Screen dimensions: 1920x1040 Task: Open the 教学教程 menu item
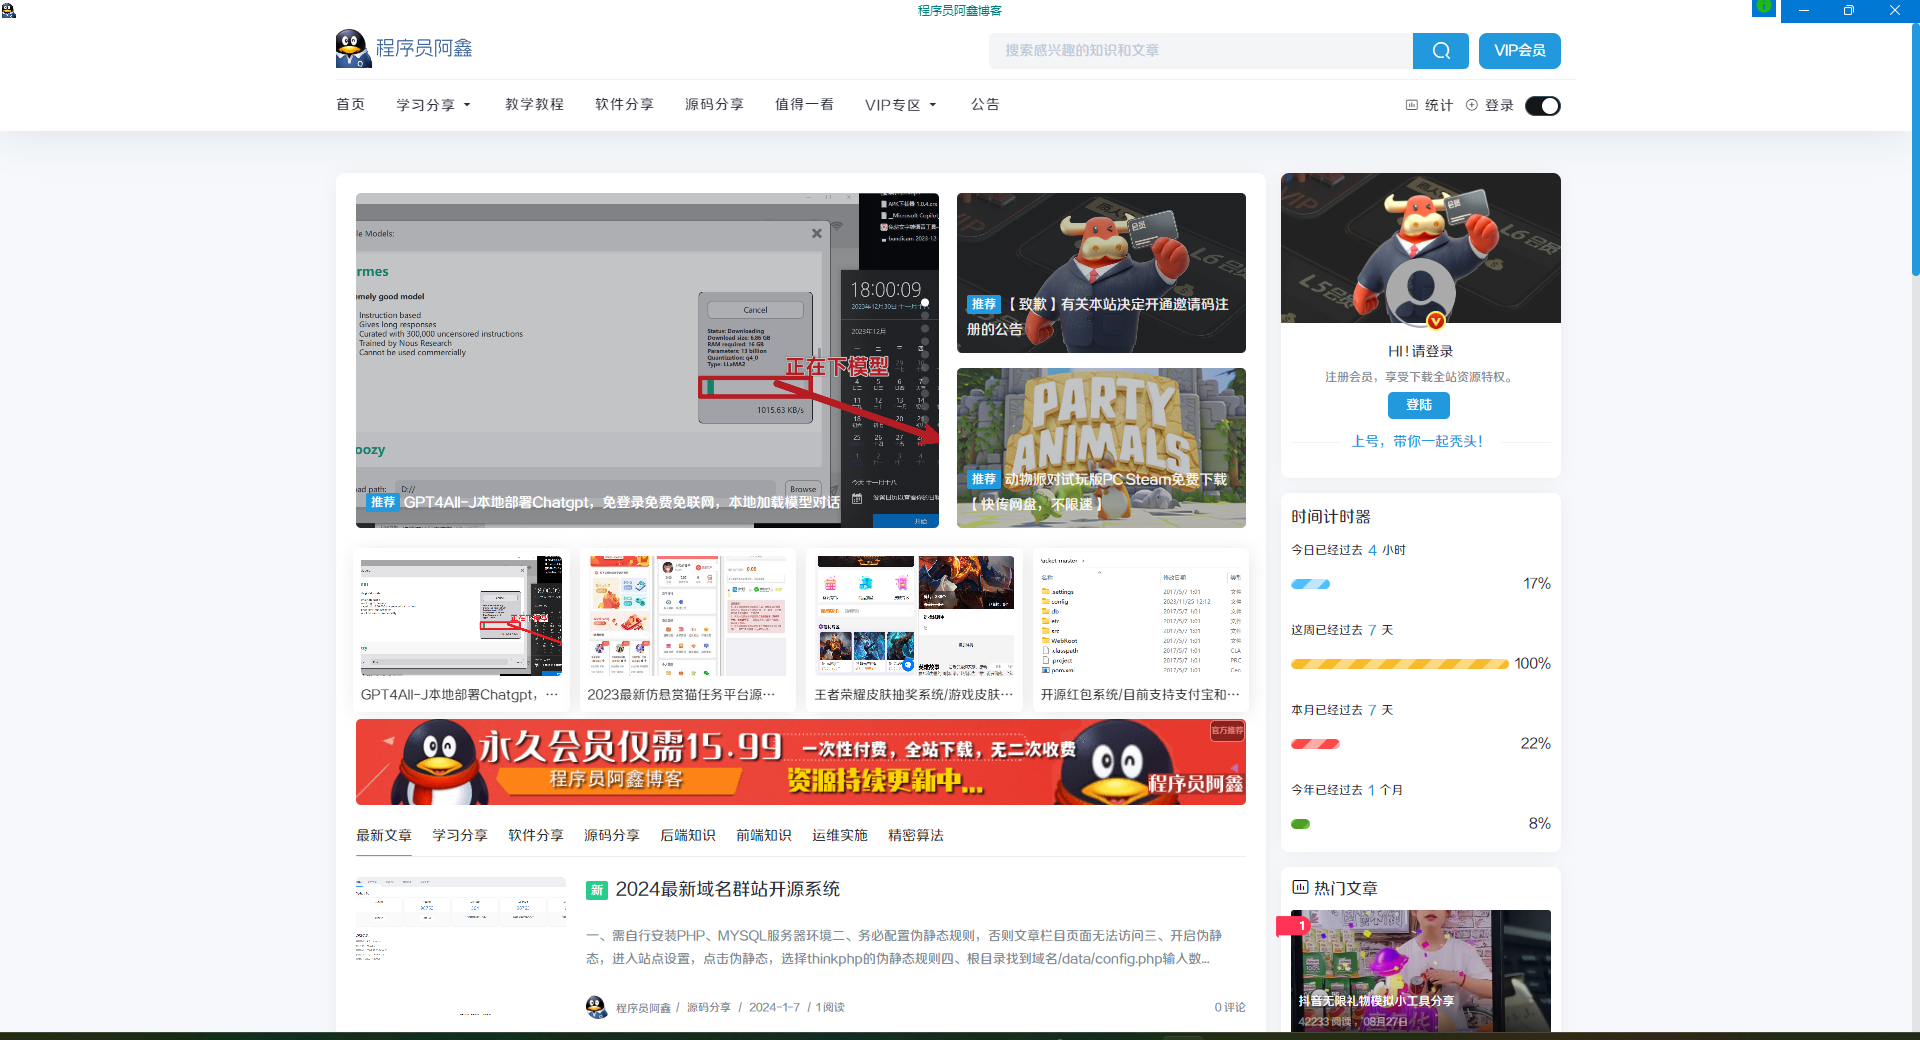[x=535, y=105]
